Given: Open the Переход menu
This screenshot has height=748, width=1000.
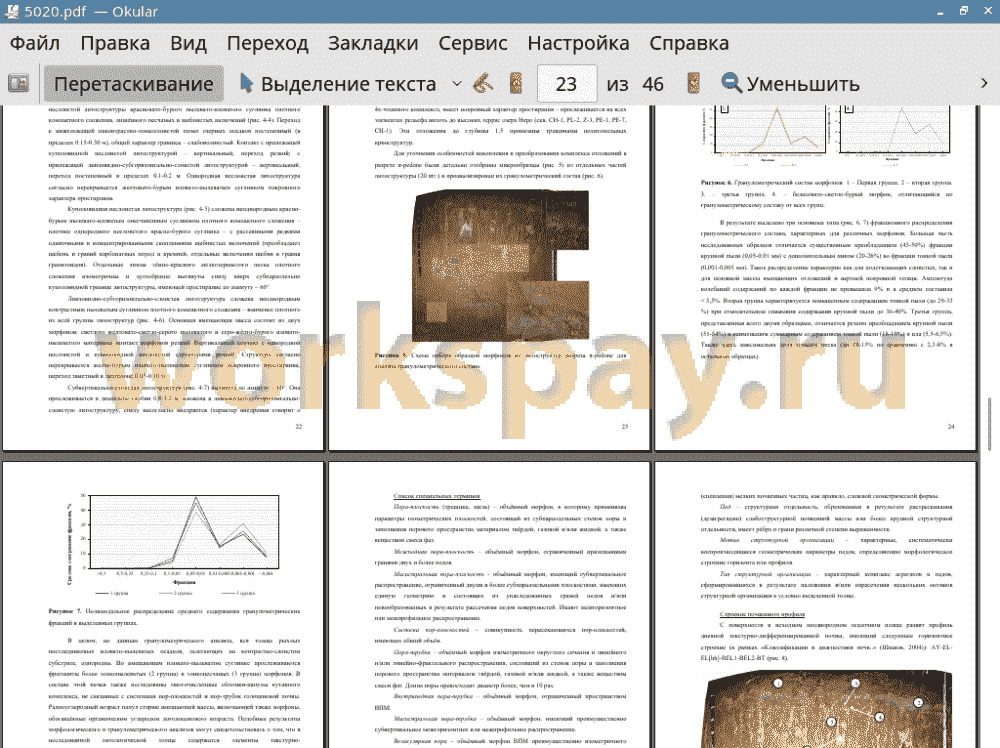Looking at the screenshot, I should [268, 43].
